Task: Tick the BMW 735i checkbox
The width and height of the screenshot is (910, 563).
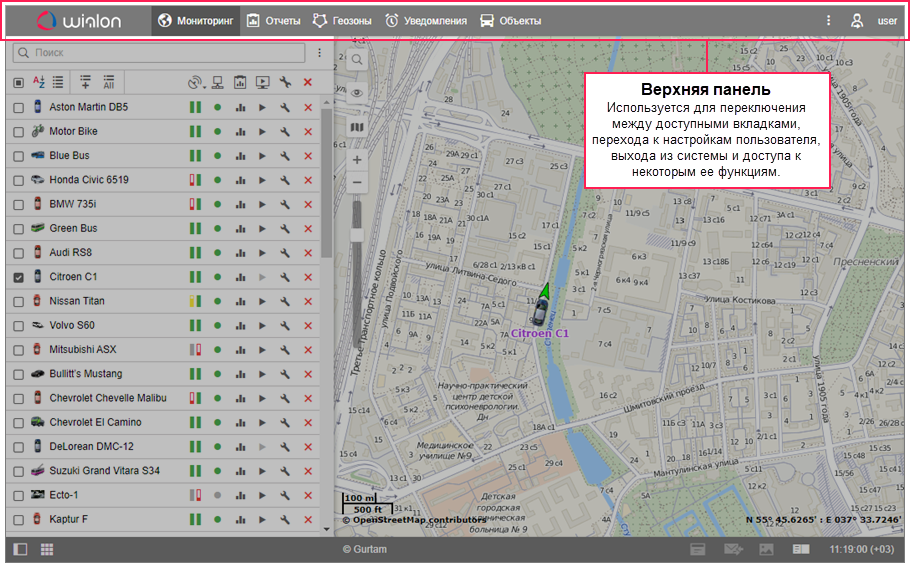Action: 19,205
